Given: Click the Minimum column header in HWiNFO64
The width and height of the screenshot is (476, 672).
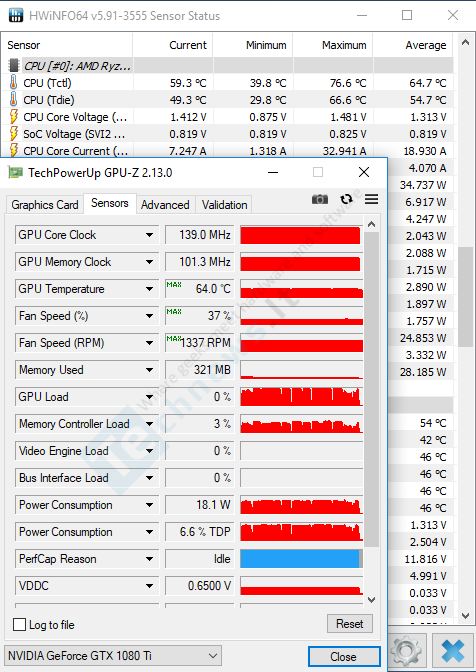Looking at the screenshot, I should pos(253,45).
